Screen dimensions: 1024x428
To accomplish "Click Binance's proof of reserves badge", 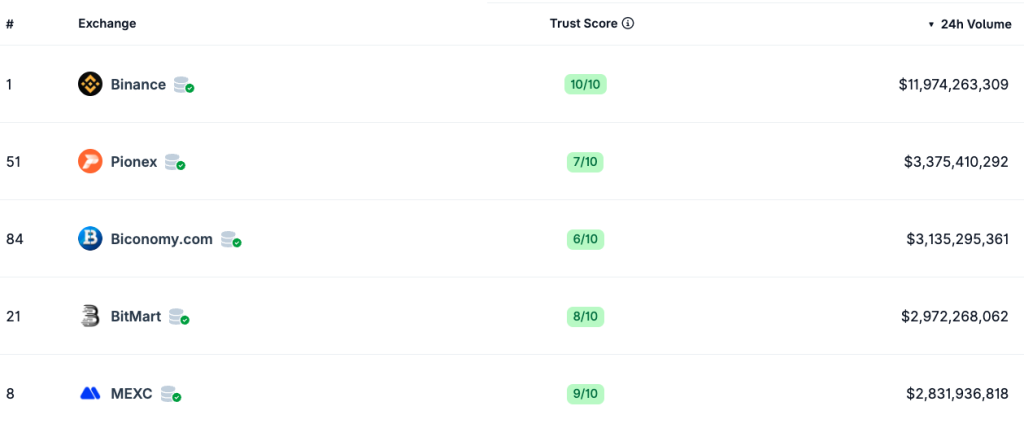I will pos(183,85).
